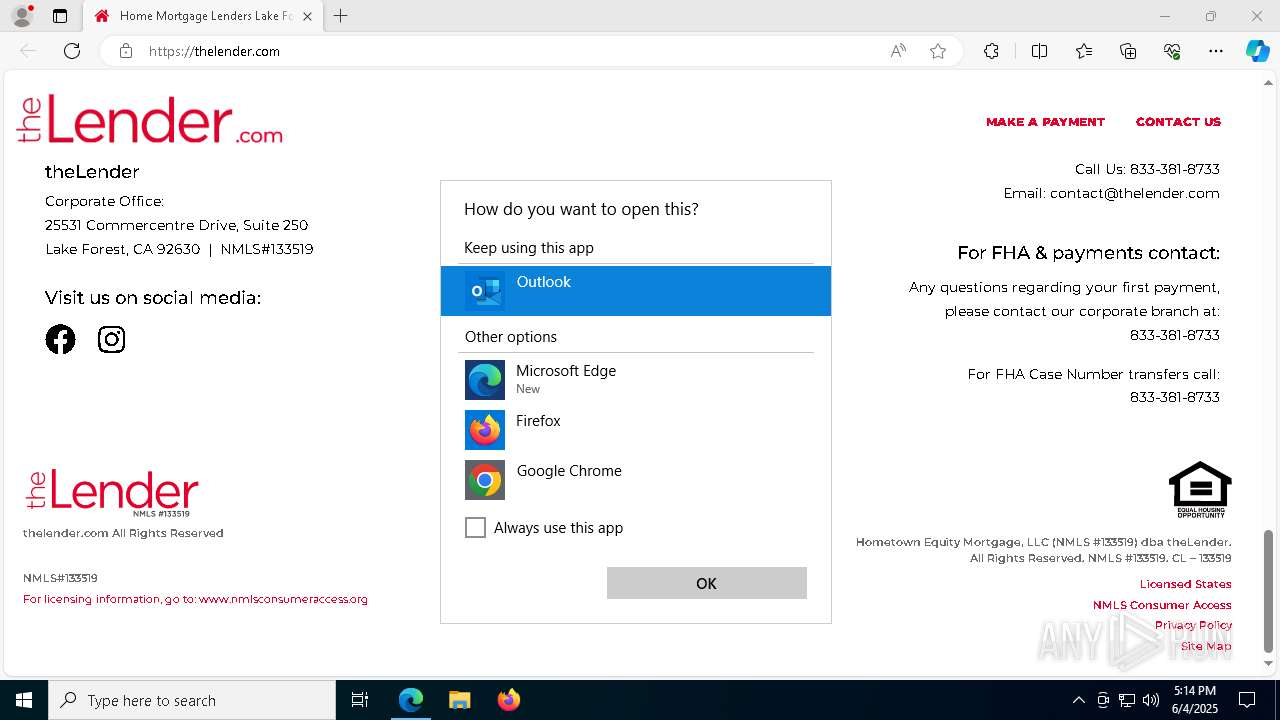Screen dimensions: 1280x720
Task: Switch to Firefox on the taskbar
Action: [x=508, y=700]
